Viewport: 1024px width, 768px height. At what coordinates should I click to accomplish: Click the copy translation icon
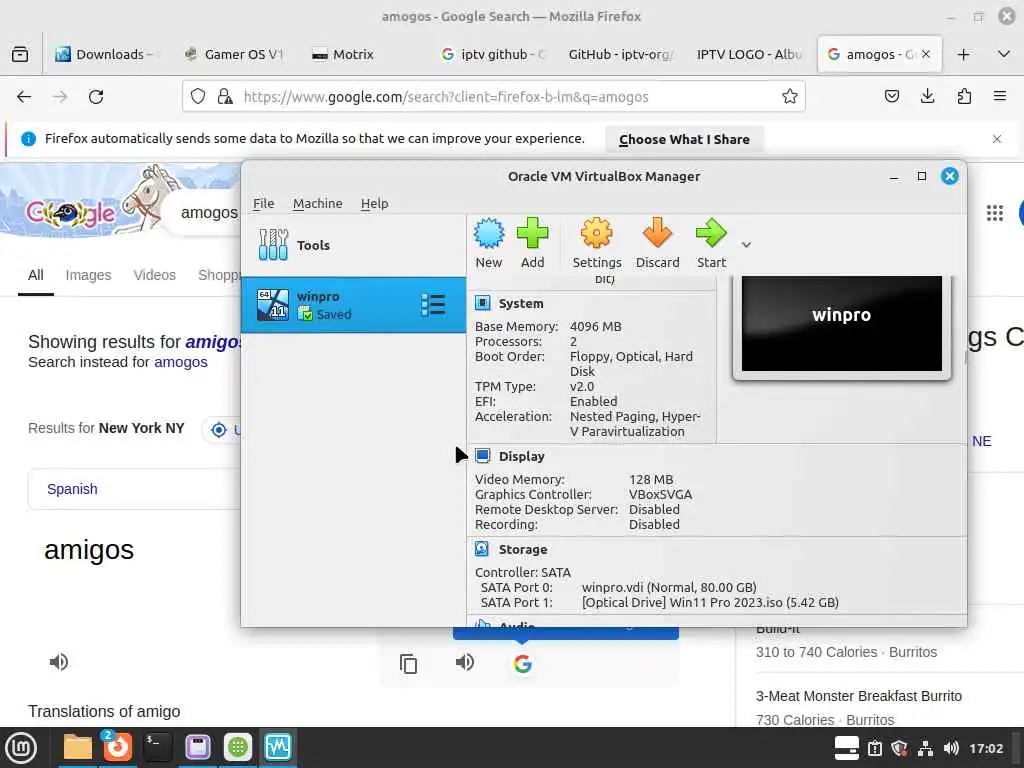coord(408,664)
